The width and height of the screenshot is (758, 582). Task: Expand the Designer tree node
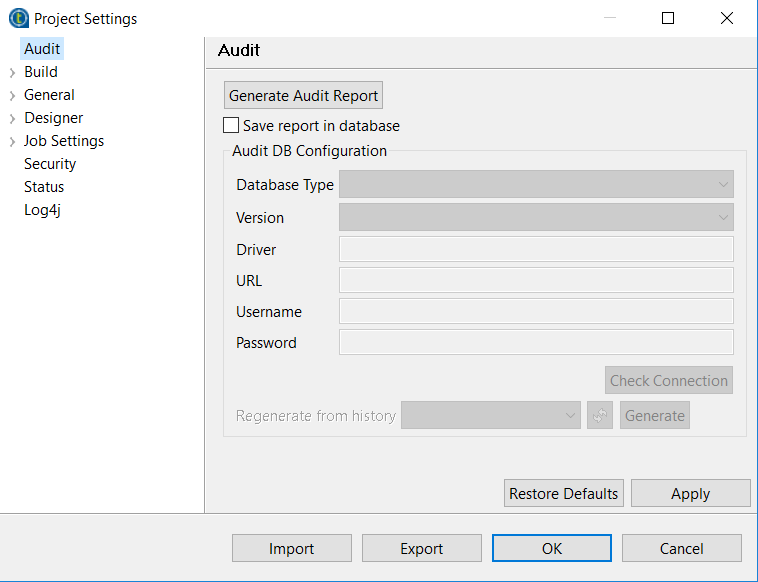pyautogui.click(x=12, y=118)
